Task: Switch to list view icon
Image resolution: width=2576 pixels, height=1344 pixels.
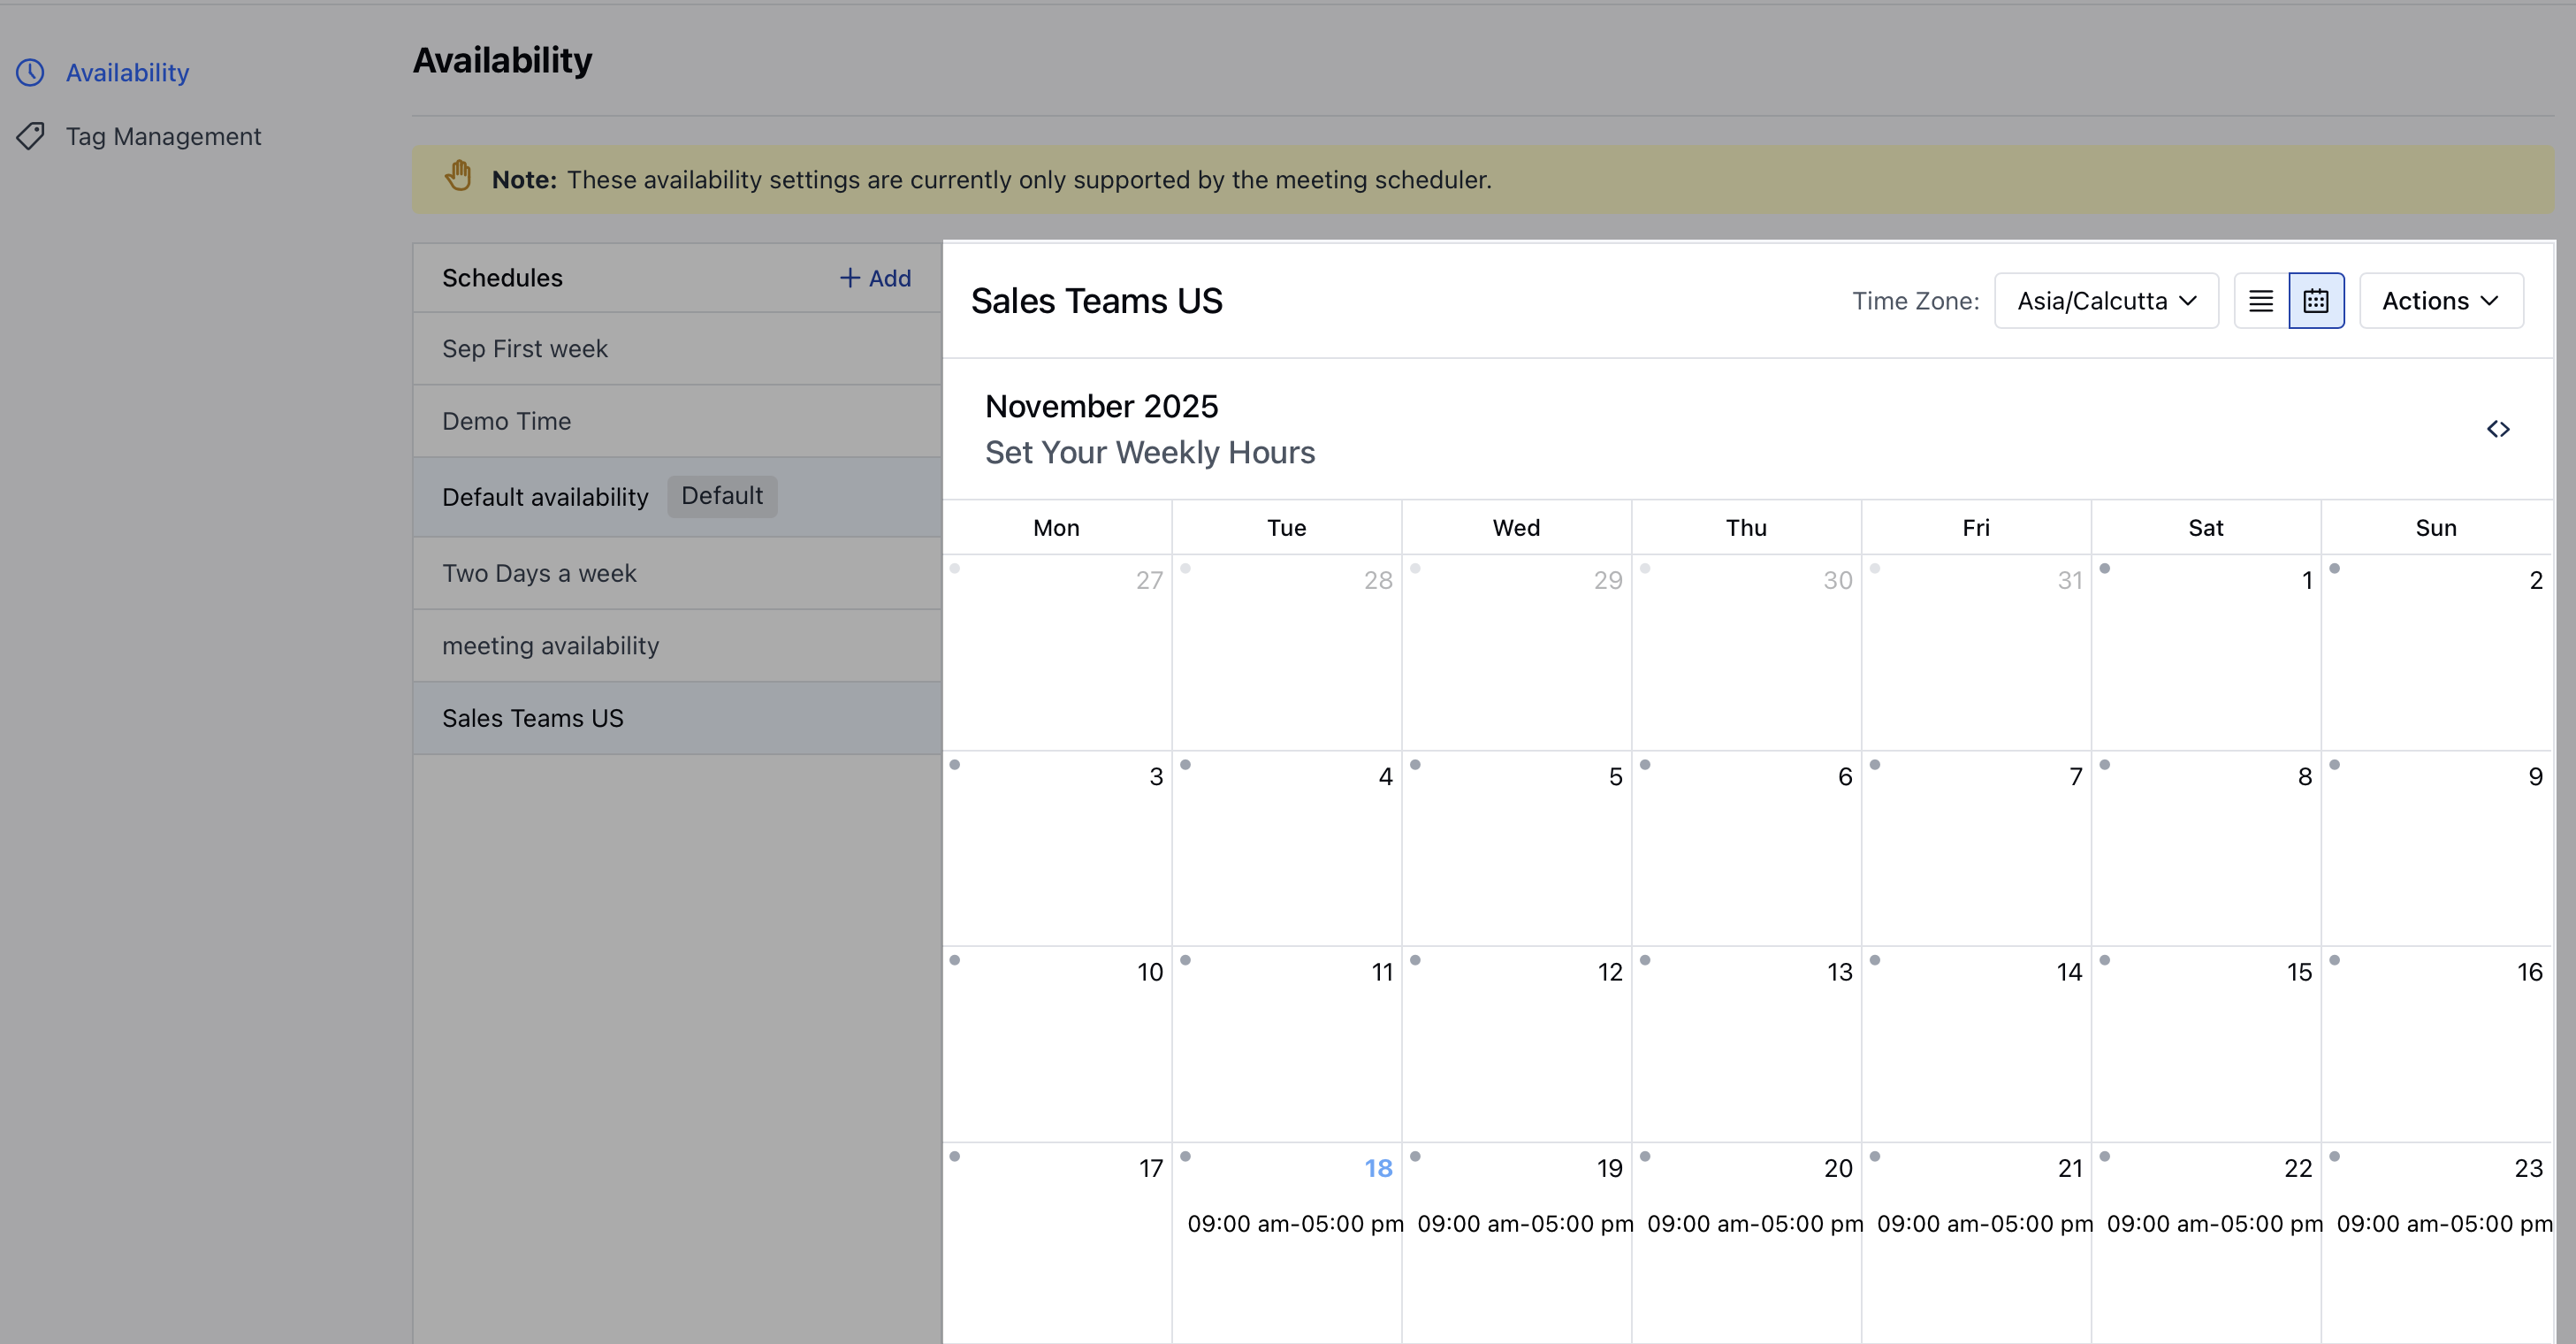Action: click(2261, 301)
